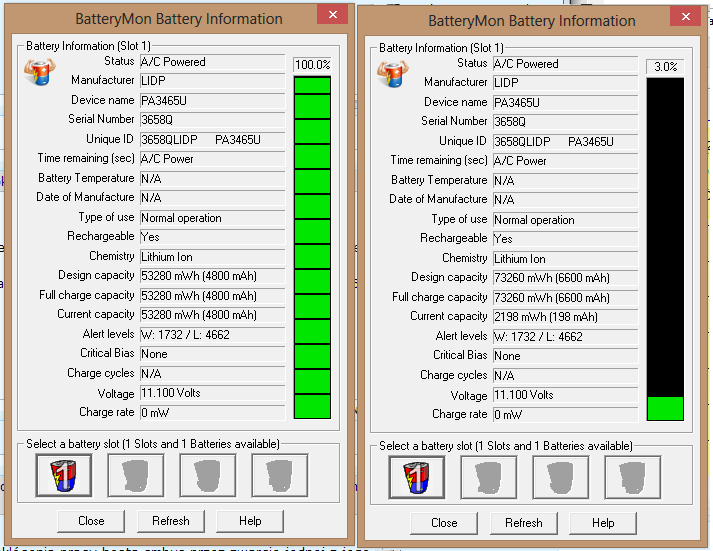The height and width of the screenshot is (551, 713).
Task: Click the second empty battery slot, left window
Action: point(136,475)
